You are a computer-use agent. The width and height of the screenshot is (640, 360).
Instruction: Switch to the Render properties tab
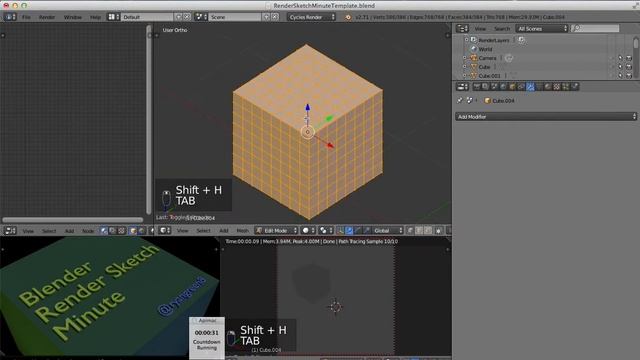pyautogui.click(x=476, y=87)
